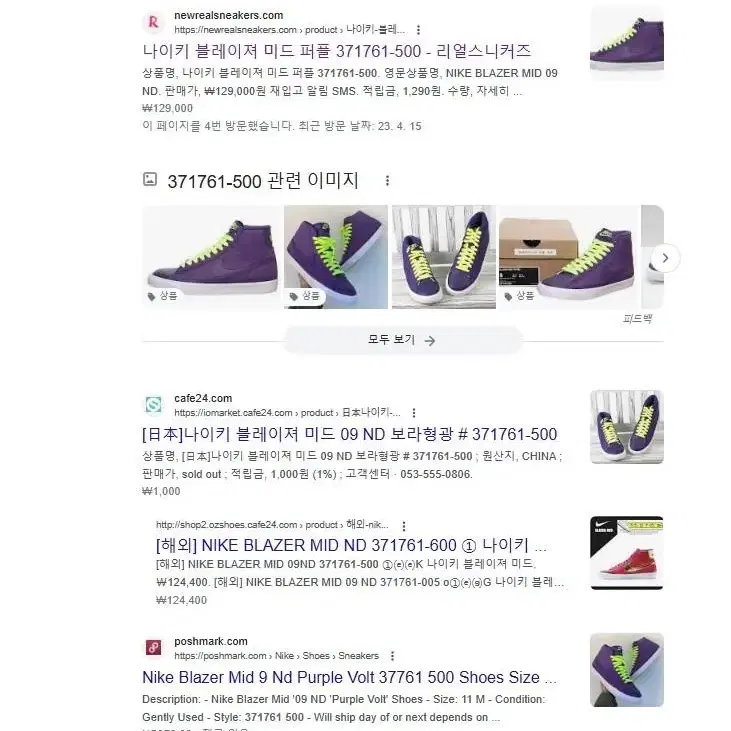Open three-dot menu for newrealsneakers.com result
The image size is (731, 731).
[x=418, y=30]
